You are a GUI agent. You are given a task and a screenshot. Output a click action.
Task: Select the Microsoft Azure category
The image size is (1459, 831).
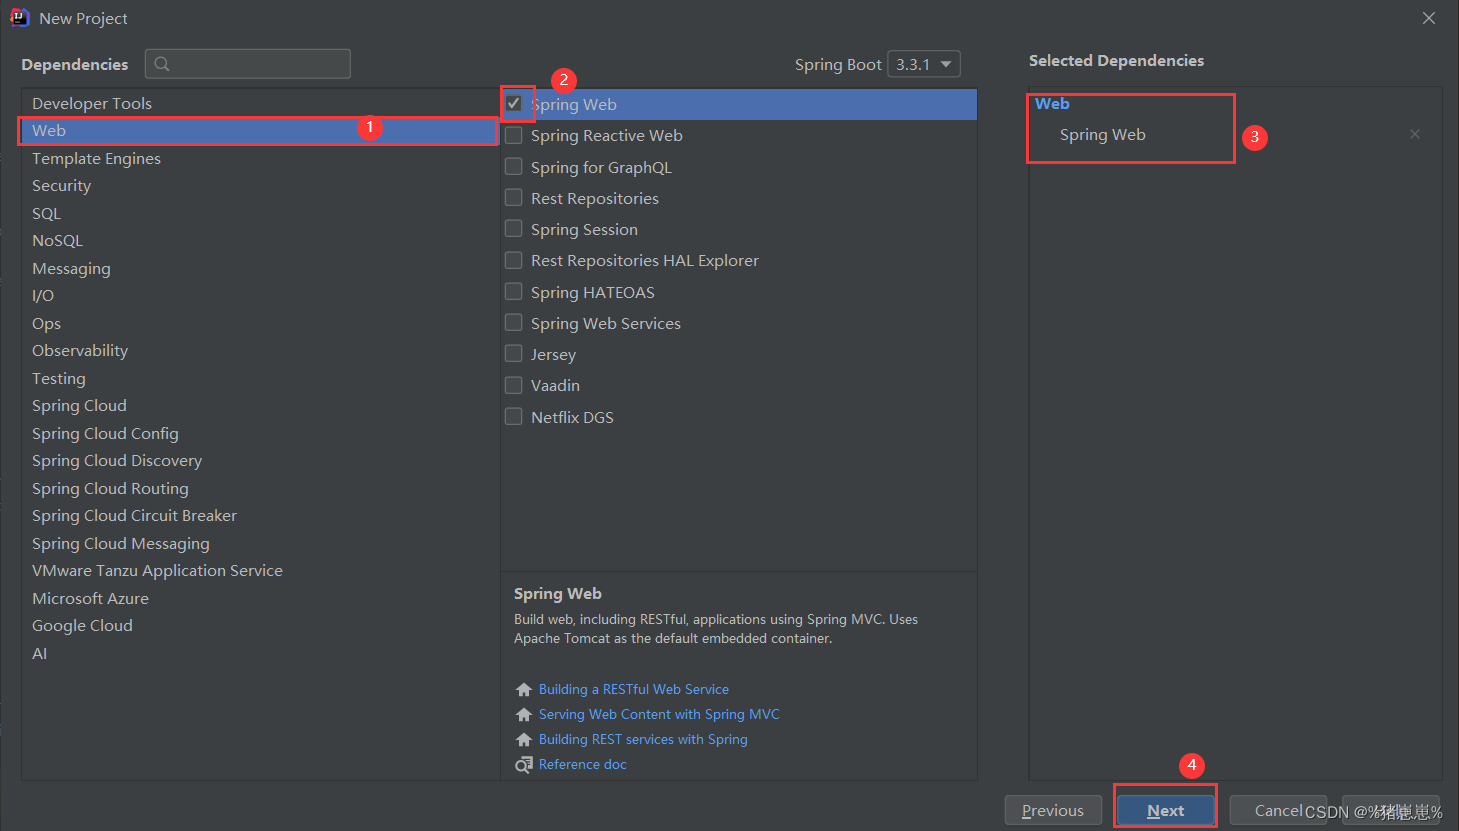coord(259,598)
